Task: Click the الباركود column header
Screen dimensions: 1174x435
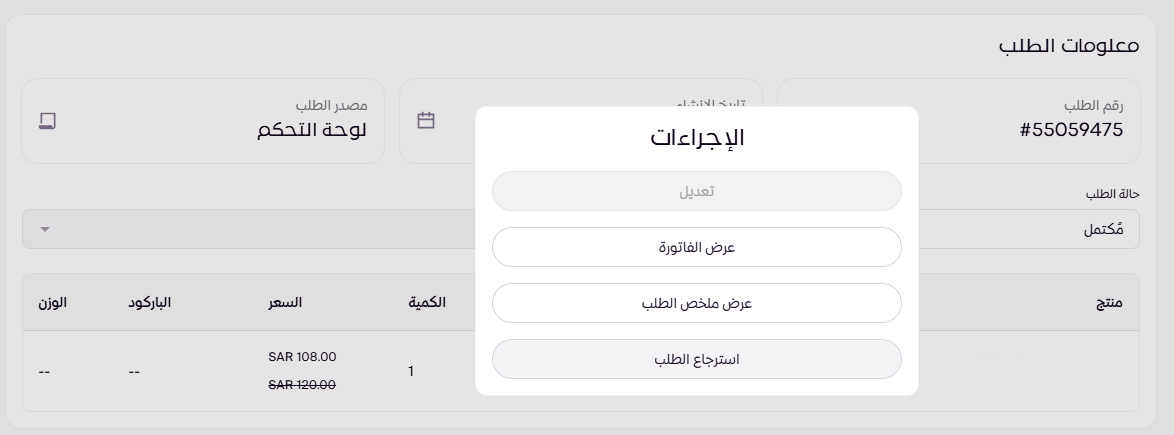Action: [151, 302]
